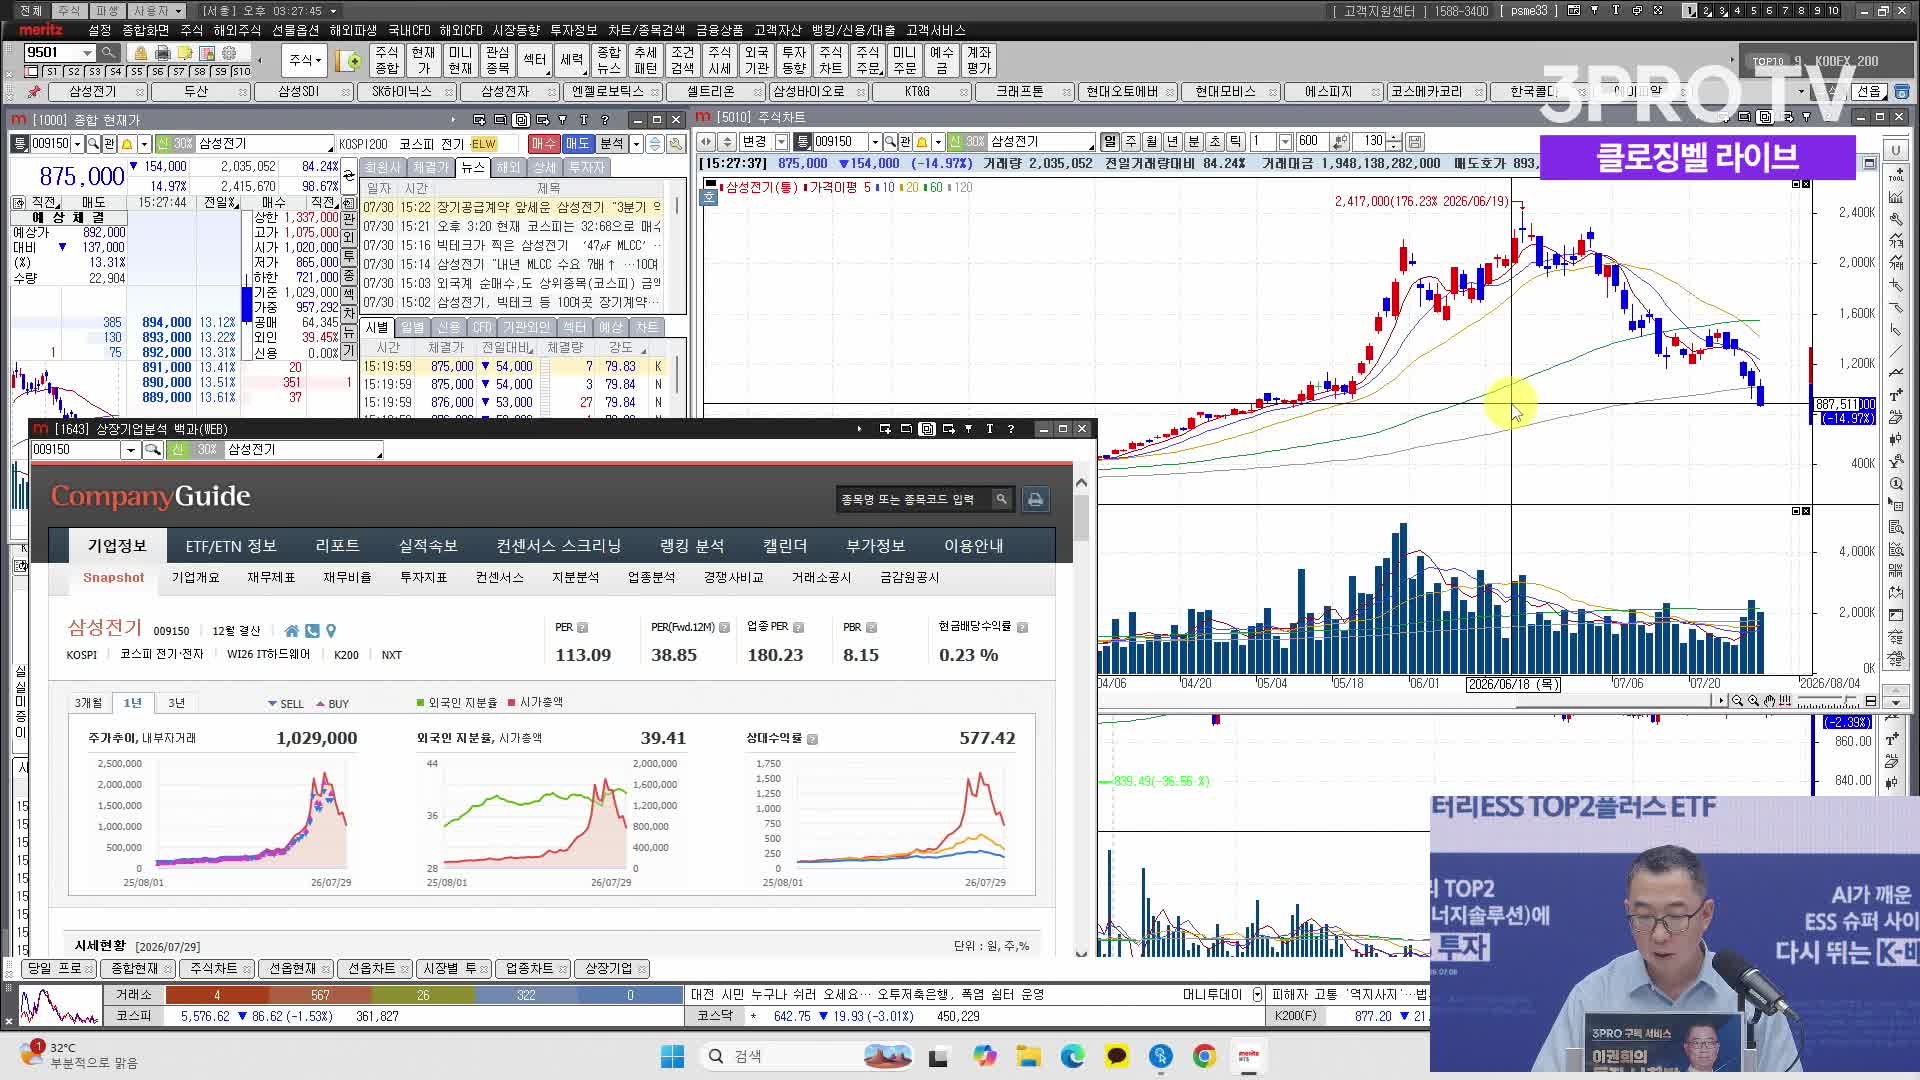This screenshot has width=1920, height=1080.
Task: Open the 분석 dropdown arrow in 종합 현재가
Action: pyautogui.click(x=636, y=144)
